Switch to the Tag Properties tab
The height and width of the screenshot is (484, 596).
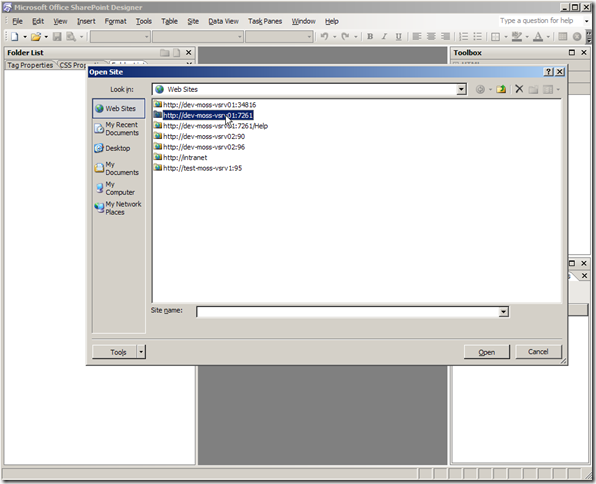click(30, 65)
